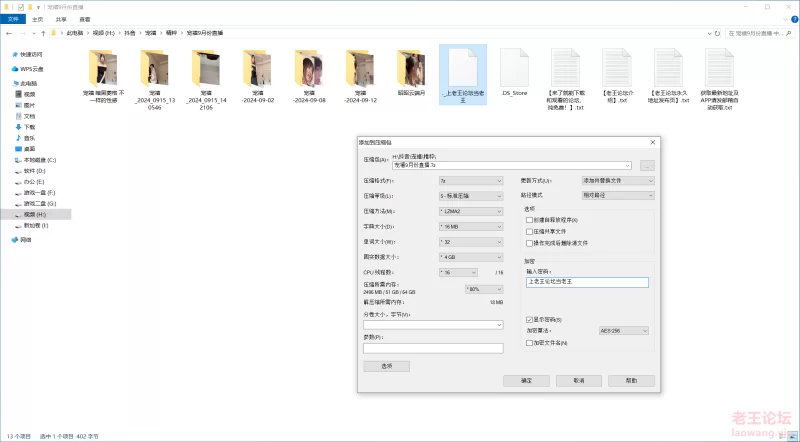This screenshot has height=442, width=800.
Task: Open compression level dropdown showing 标准压缩
Action: click(x=471, y=196)
